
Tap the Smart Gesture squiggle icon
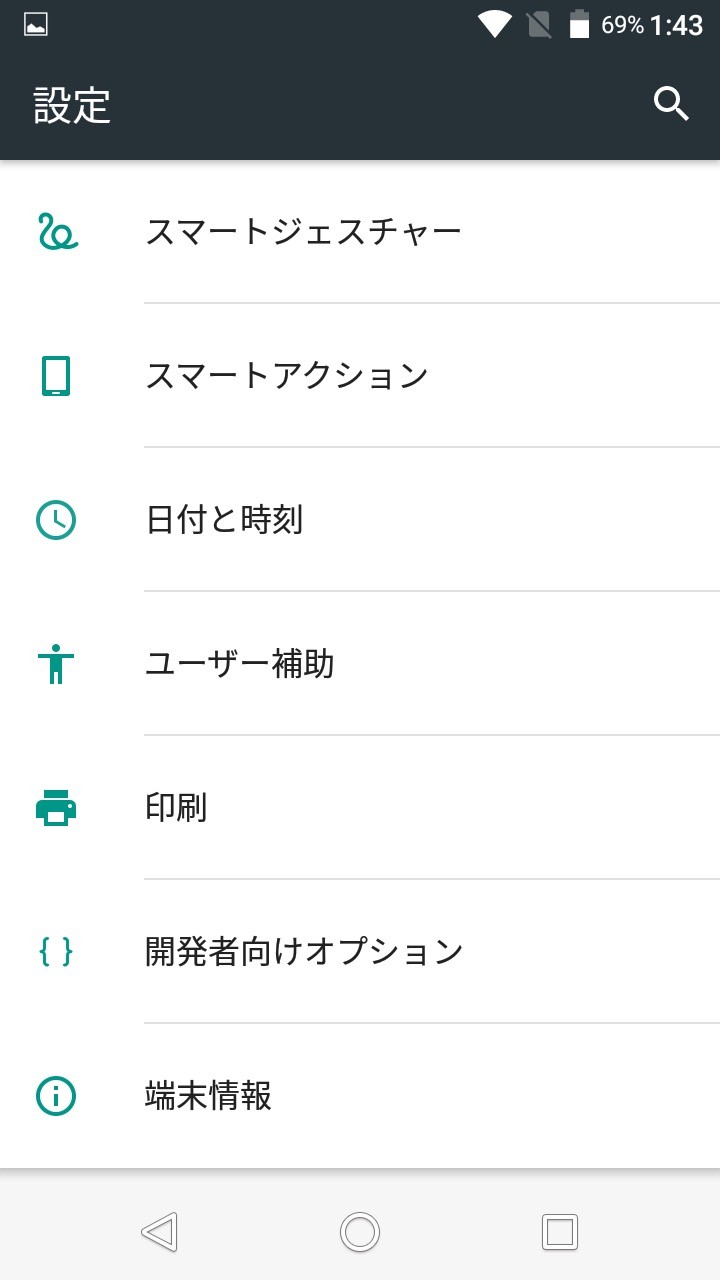[57, 232]
